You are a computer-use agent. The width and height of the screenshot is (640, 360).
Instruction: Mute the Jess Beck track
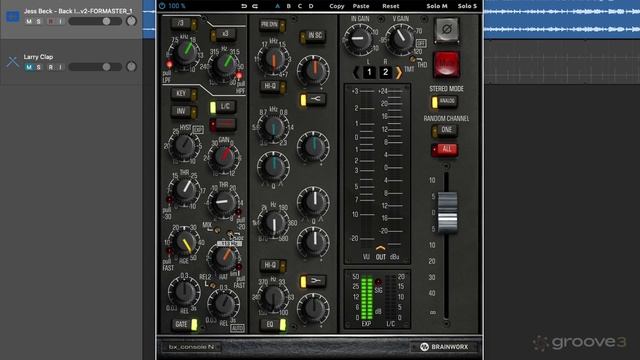coord(29,22)
